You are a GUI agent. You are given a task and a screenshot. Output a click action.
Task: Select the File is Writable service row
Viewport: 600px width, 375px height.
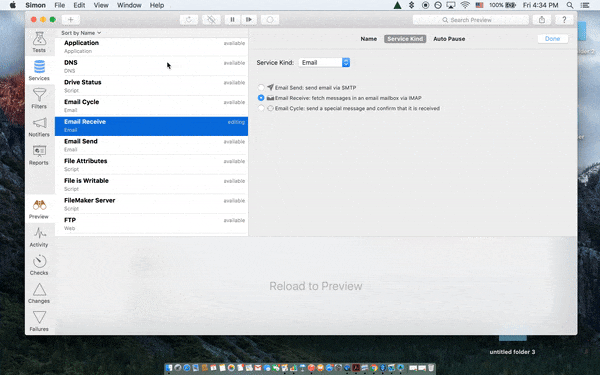click(152, 185)
